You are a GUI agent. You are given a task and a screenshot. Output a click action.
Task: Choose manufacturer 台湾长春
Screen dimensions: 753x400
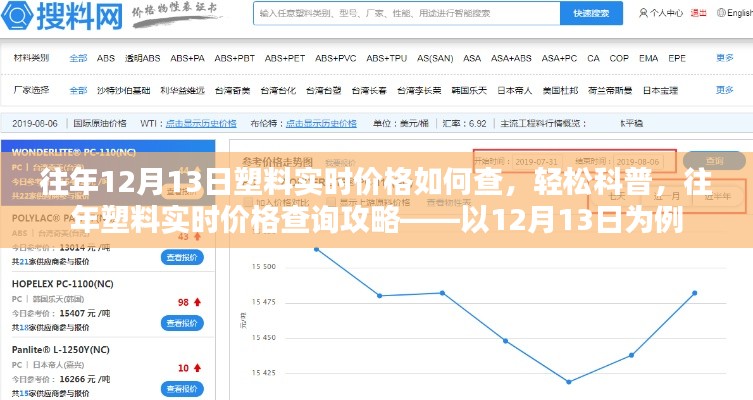(369, 90)
